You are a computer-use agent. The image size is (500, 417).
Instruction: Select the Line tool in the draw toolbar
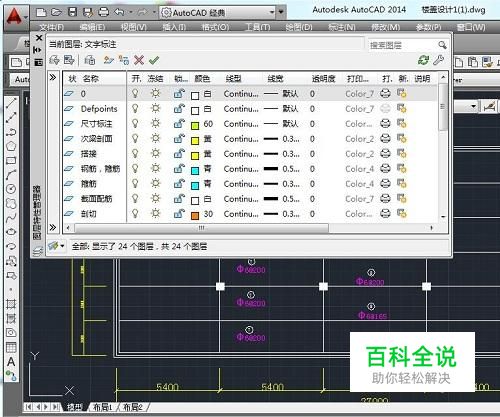point(11,103)
